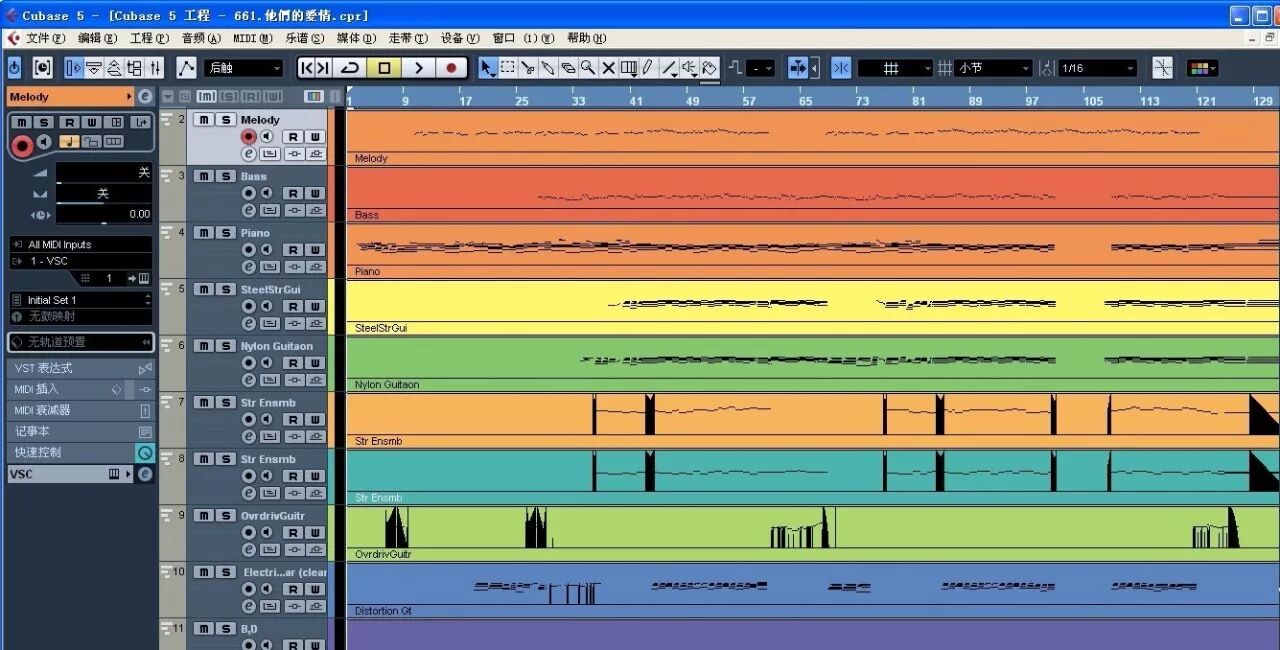1280x650 pixels.
Task: Open the 工程 menu
Action: [149, 38]
